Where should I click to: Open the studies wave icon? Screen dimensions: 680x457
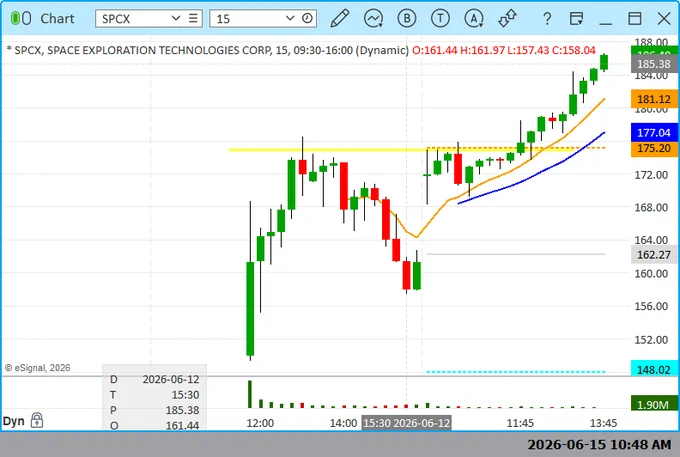pos(373,19)
